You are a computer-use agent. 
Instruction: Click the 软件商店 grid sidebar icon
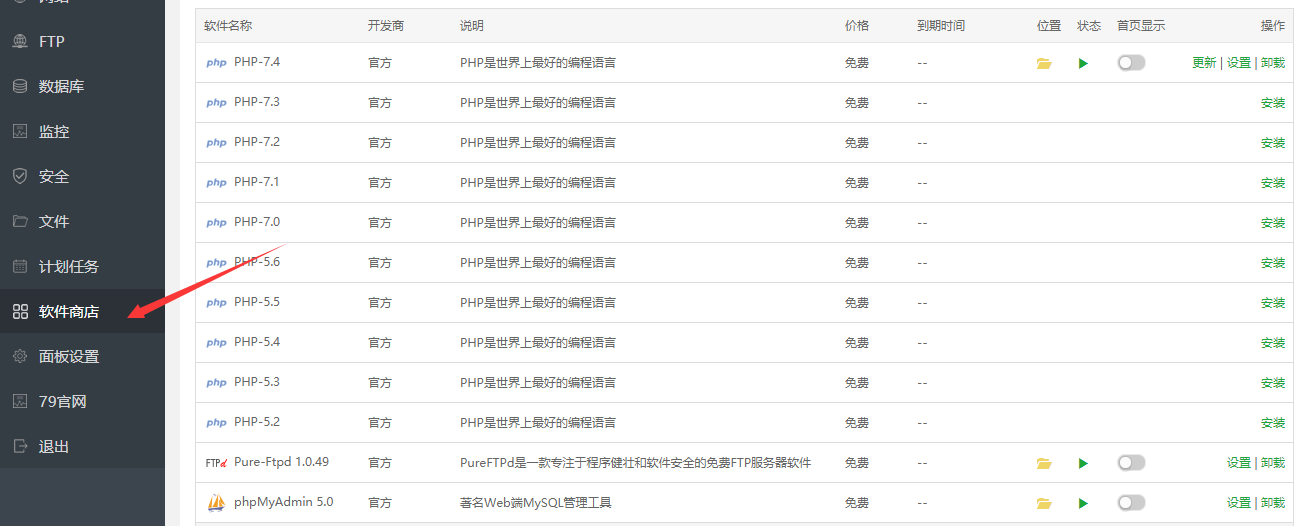20,311
